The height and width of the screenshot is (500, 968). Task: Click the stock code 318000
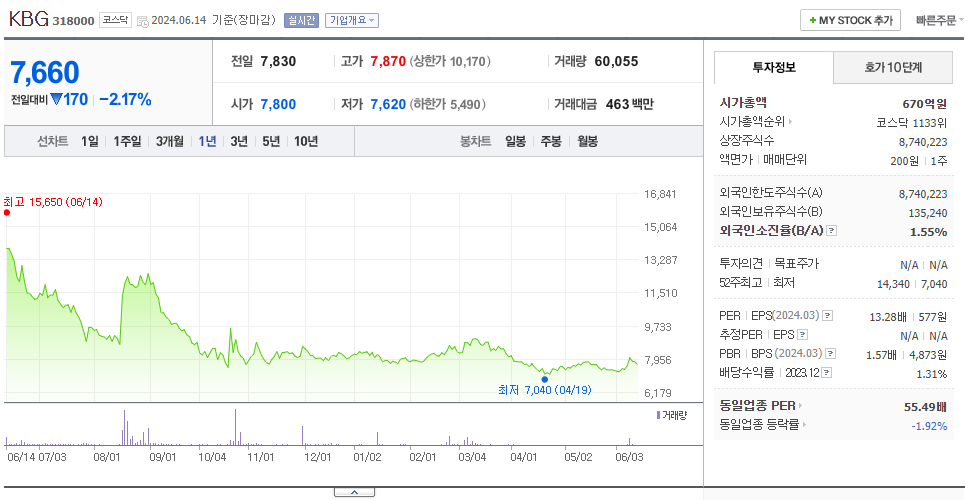pos(73,22)
